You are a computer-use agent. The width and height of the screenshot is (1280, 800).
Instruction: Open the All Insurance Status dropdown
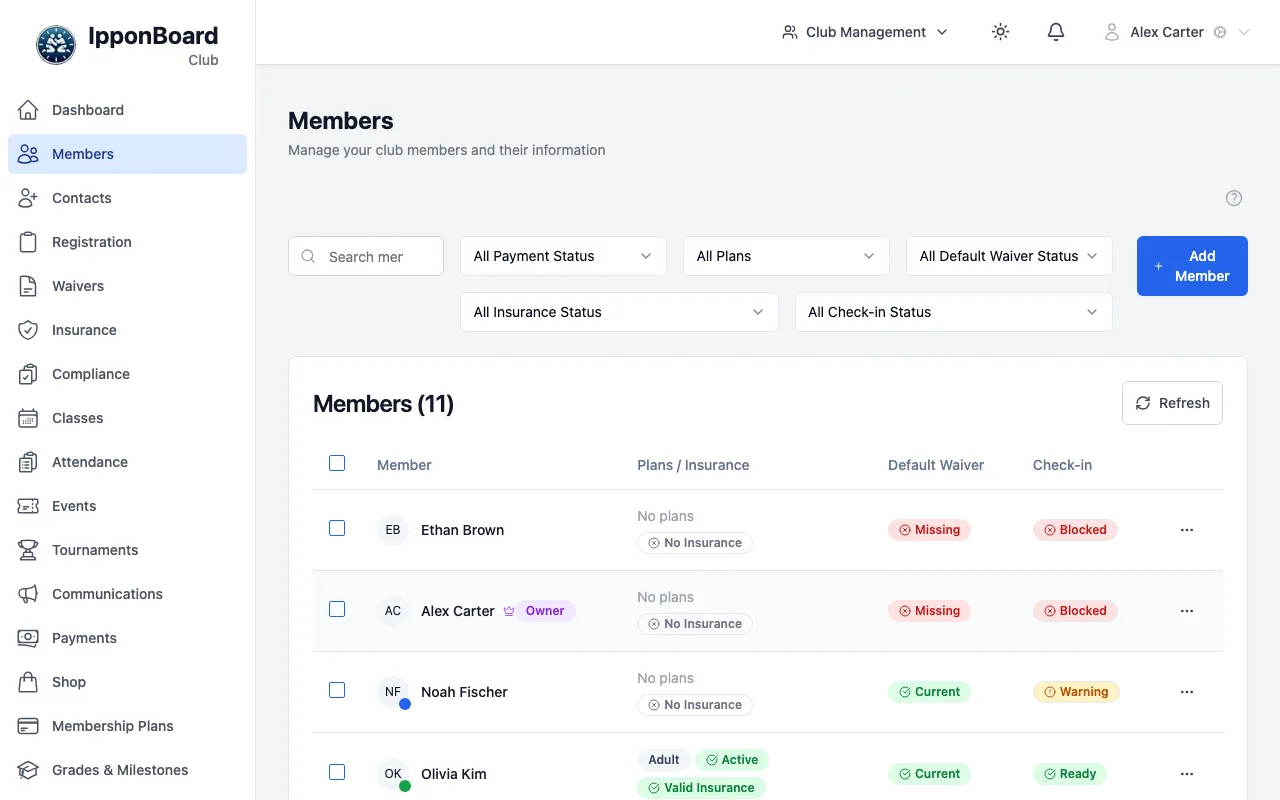tap(619, 312)
